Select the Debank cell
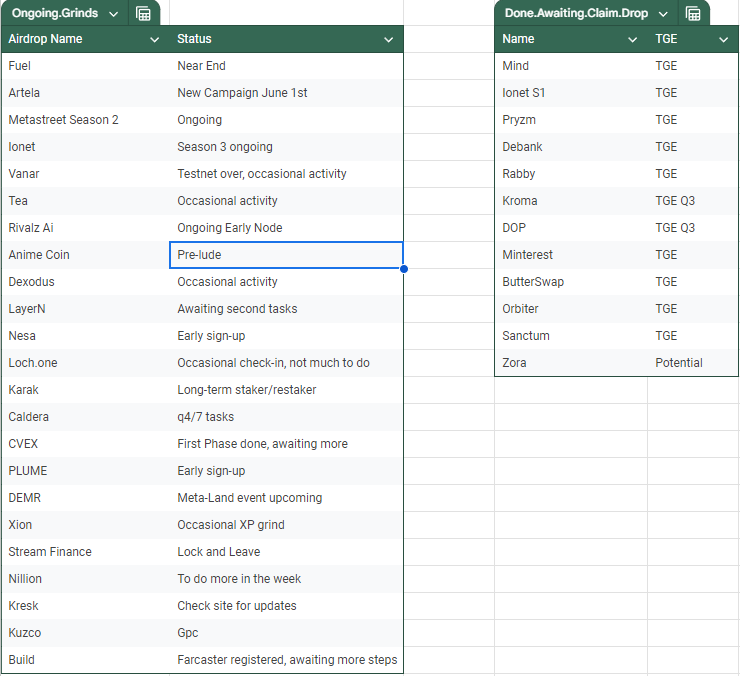Screen dimensions: 740x676 (x=571, y=147)
